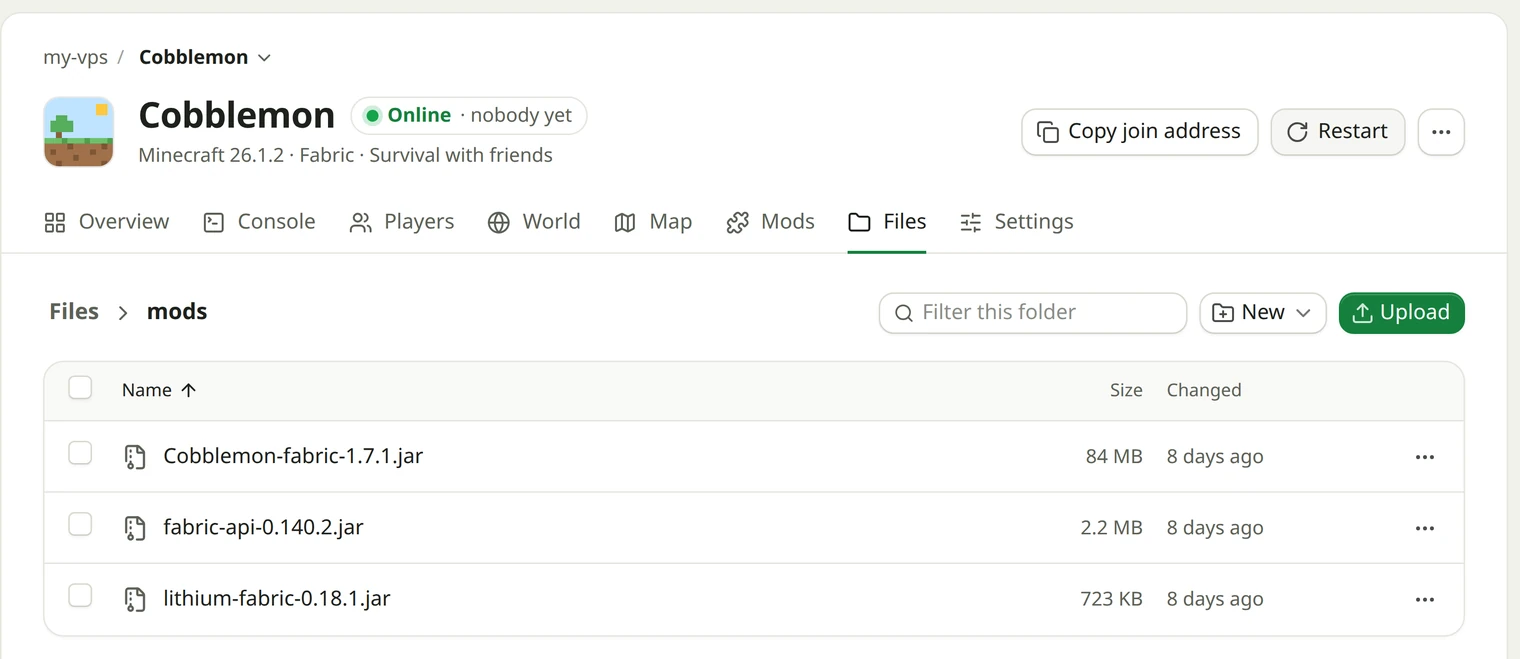1520x659 pixels.
Task: Click the Name sort arrow icon
Action: [x=188, y=390]
